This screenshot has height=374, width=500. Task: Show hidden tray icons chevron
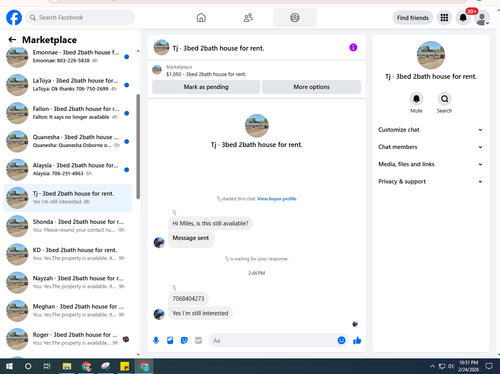(432, 366)
